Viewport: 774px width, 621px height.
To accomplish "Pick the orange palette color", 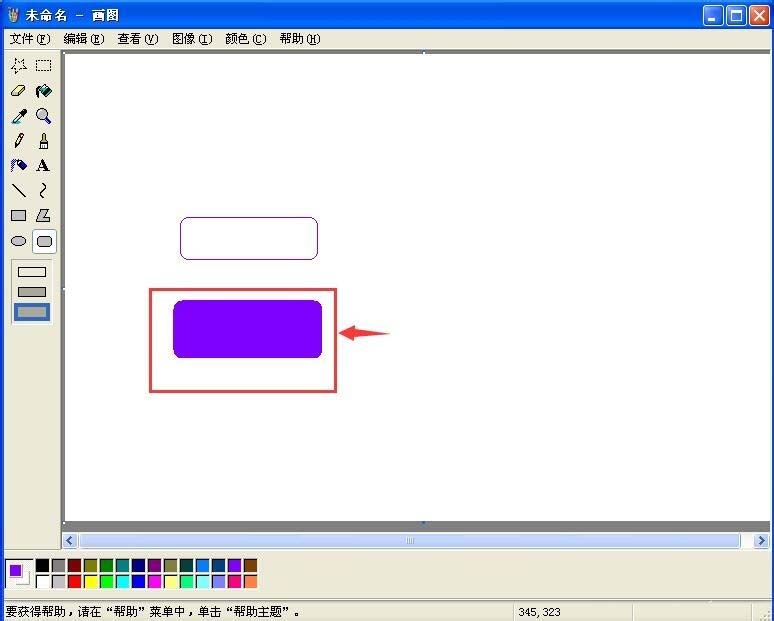I will [x=250, y=582].
